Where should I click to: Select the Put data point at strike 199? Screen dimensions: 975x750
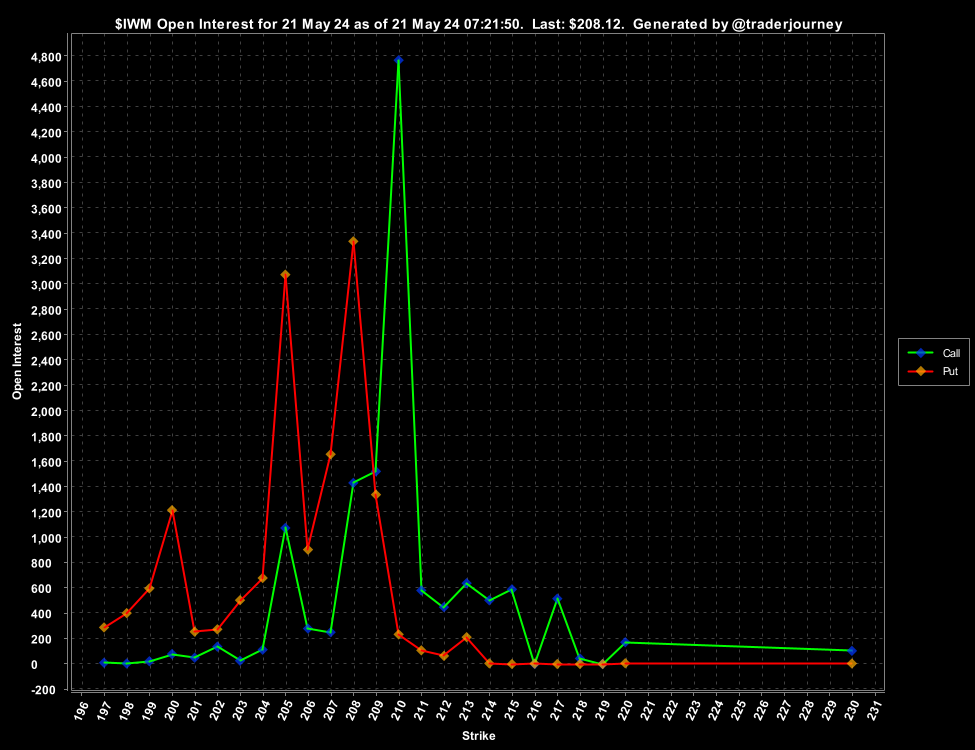pos(149,588)
